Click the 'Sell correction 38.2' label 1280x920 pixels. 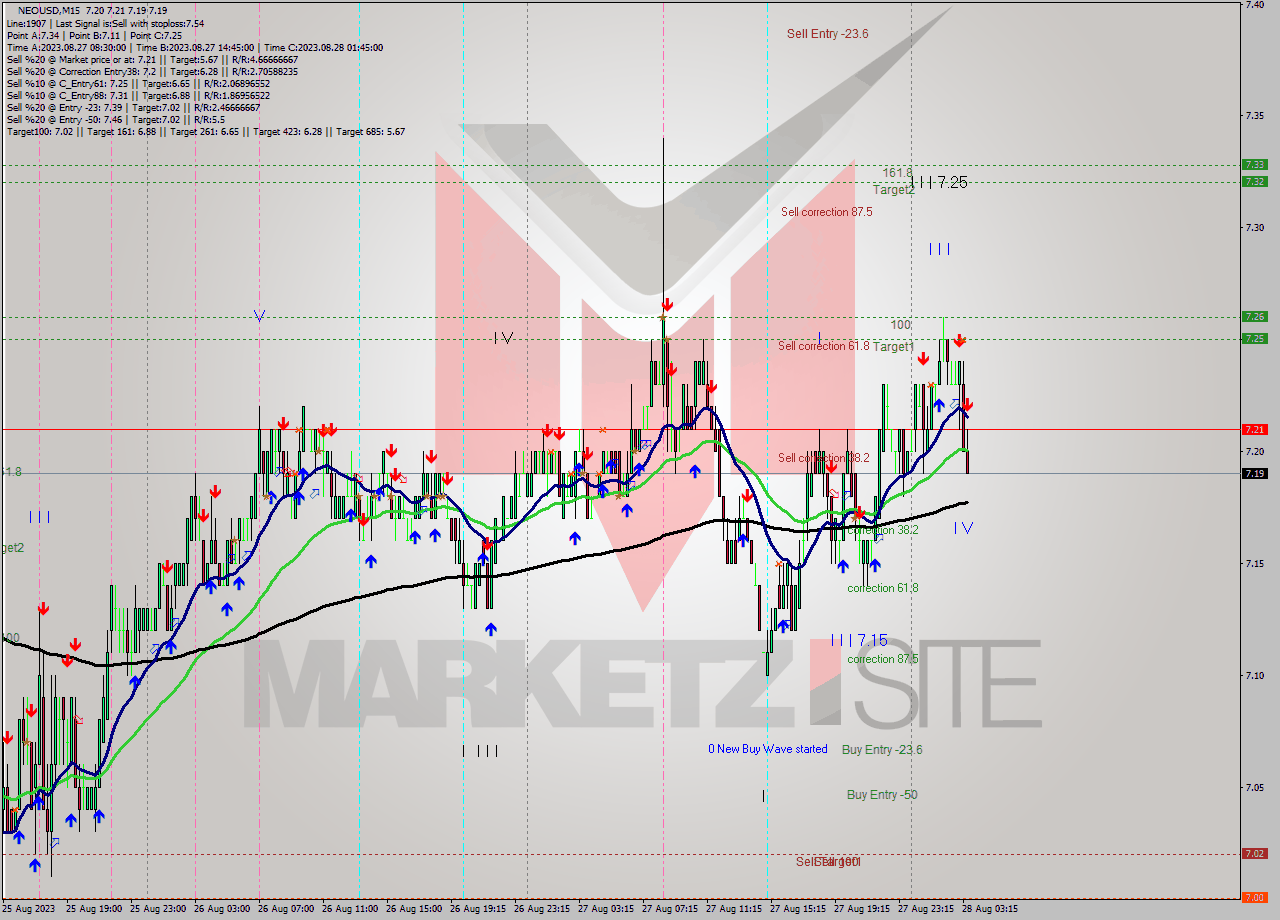(x=824, y=458)
